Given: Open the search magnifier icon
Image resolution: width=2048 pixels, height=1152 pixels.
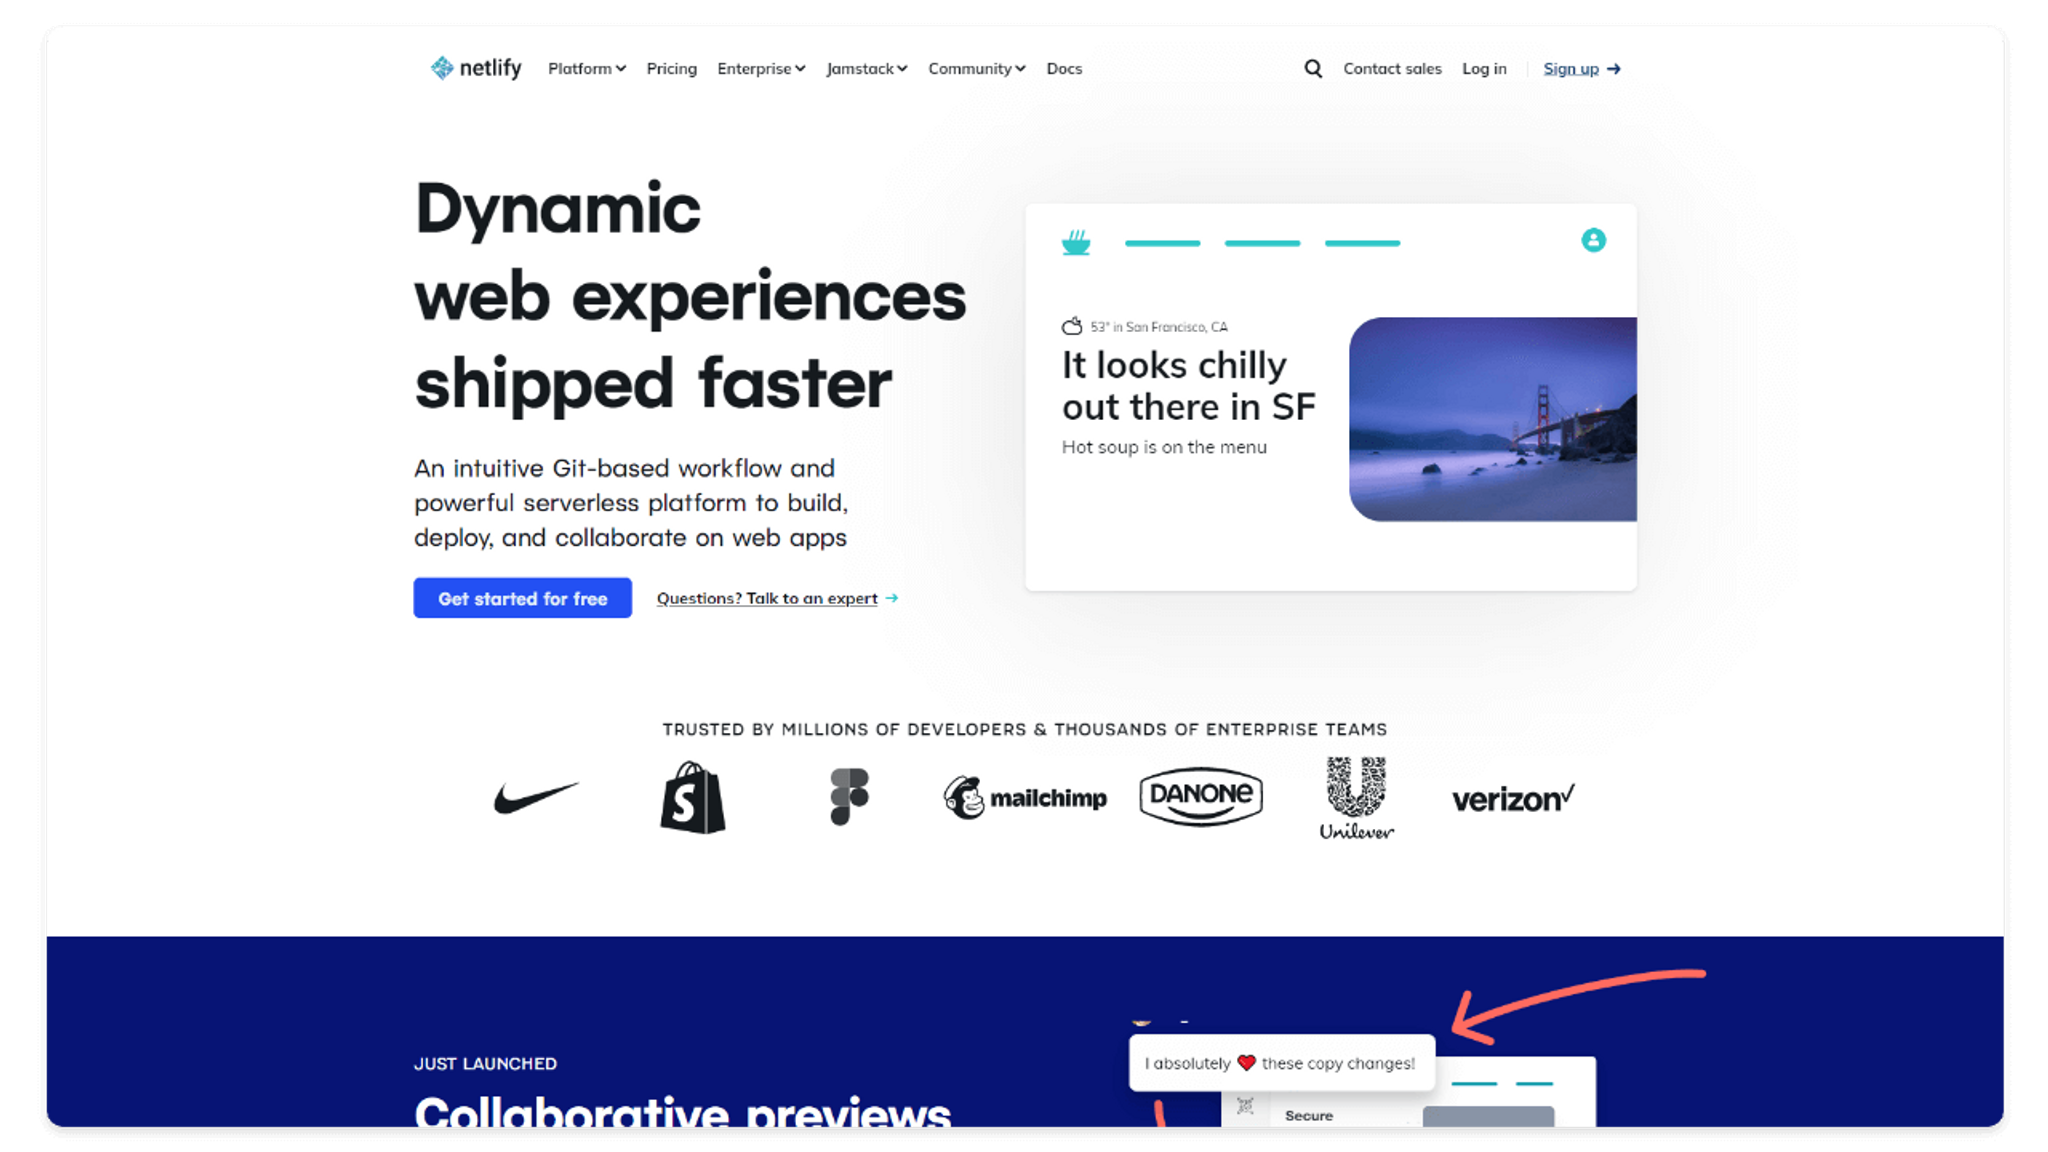Looking at the screenshot, I should coord(1313,69).
